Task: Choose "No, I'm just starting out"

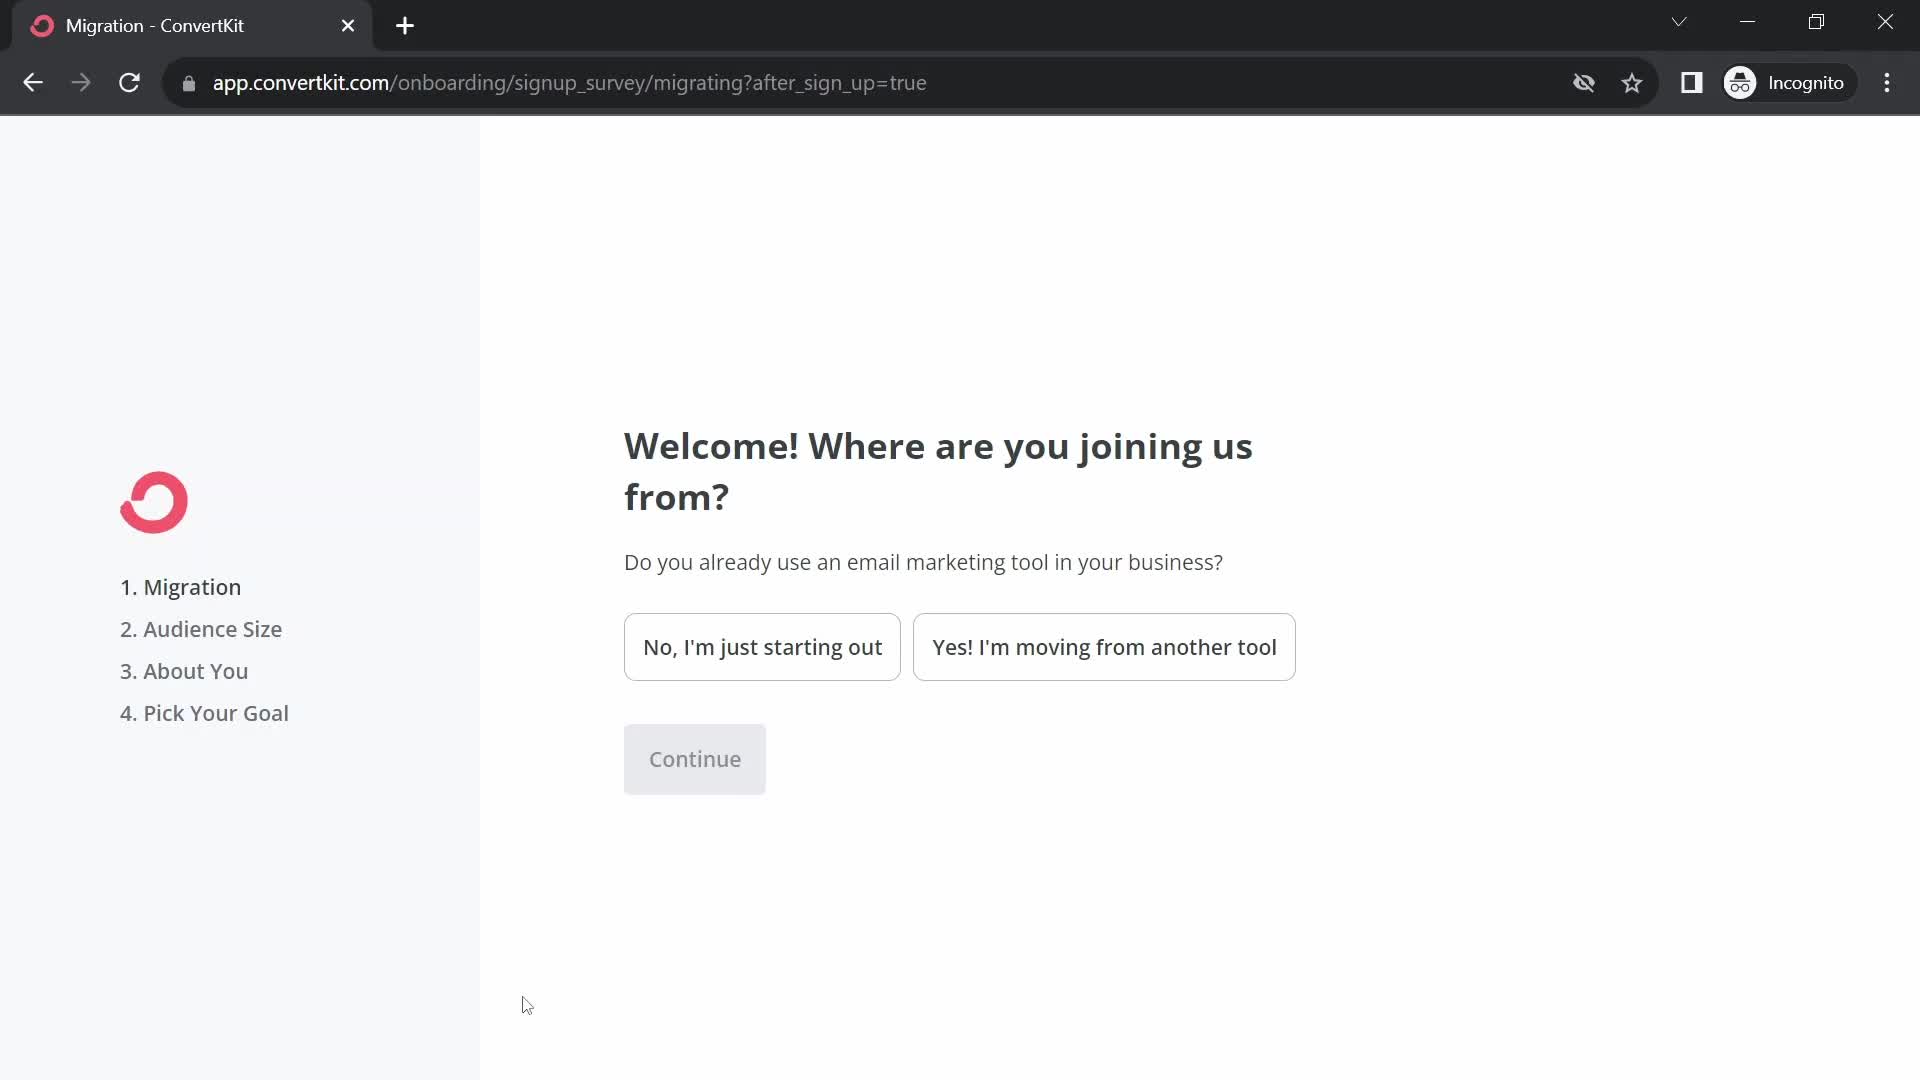Action: pos(762,647)
